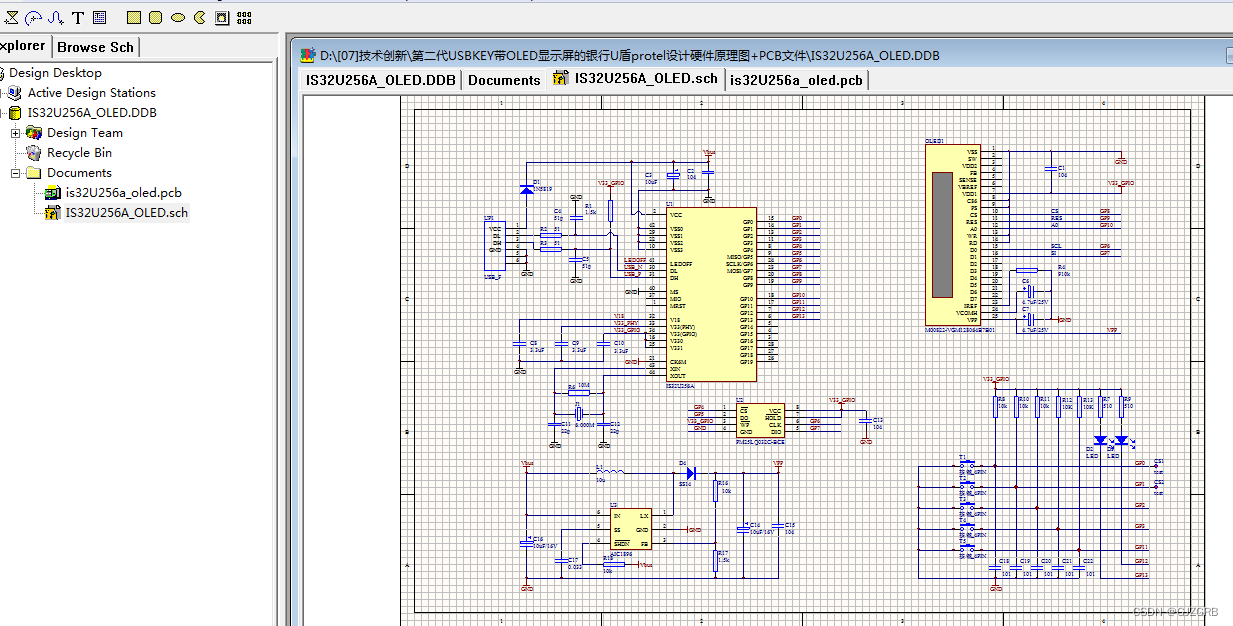
Task: Select the arc drawing tool
Action: pos(33,17)
